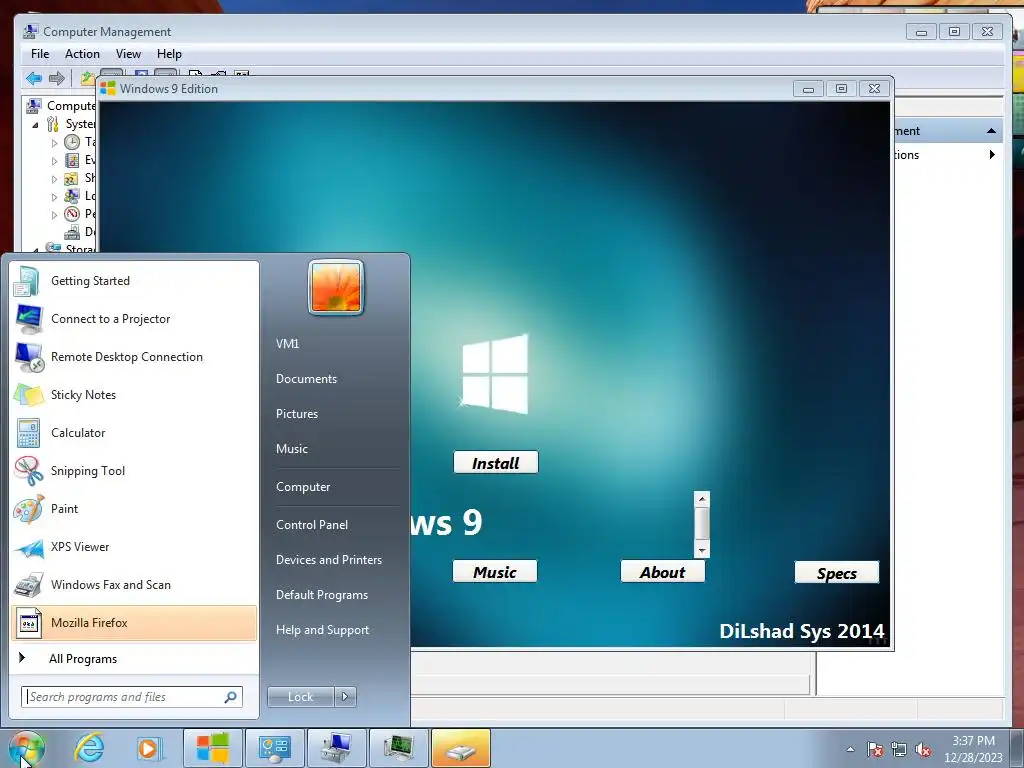Open File menu in Computer Management
This screenshot has width=1024, height=768.
coord(40,54)
